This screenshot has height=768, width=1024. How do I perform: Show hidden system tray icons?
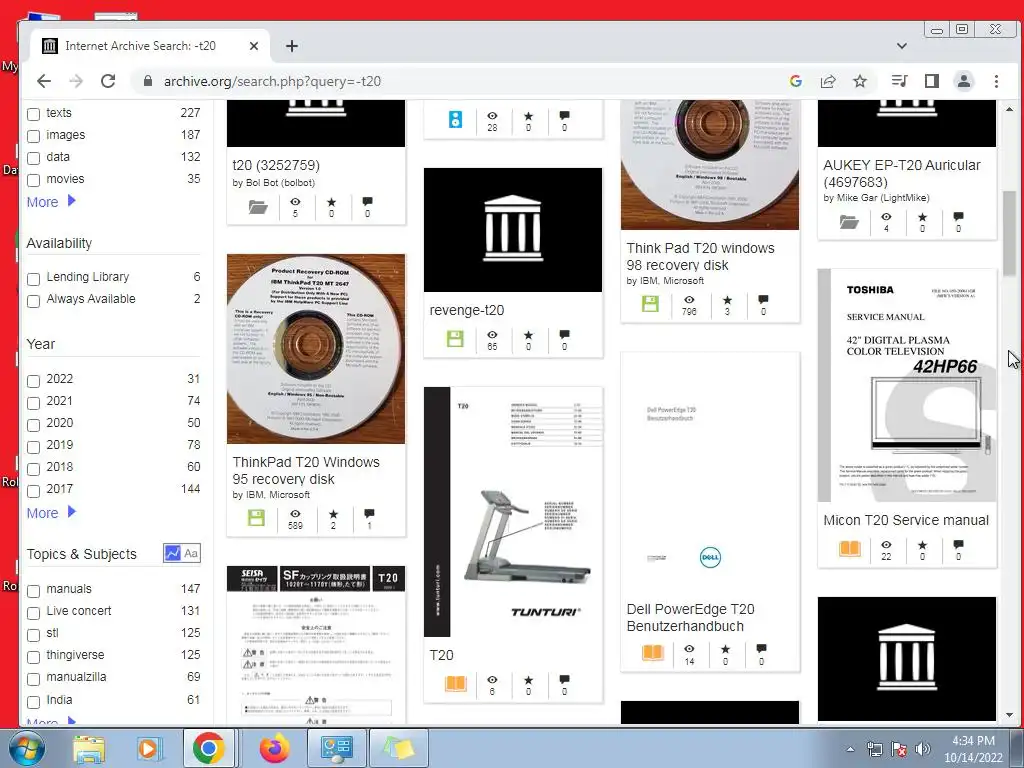(850, 749)
